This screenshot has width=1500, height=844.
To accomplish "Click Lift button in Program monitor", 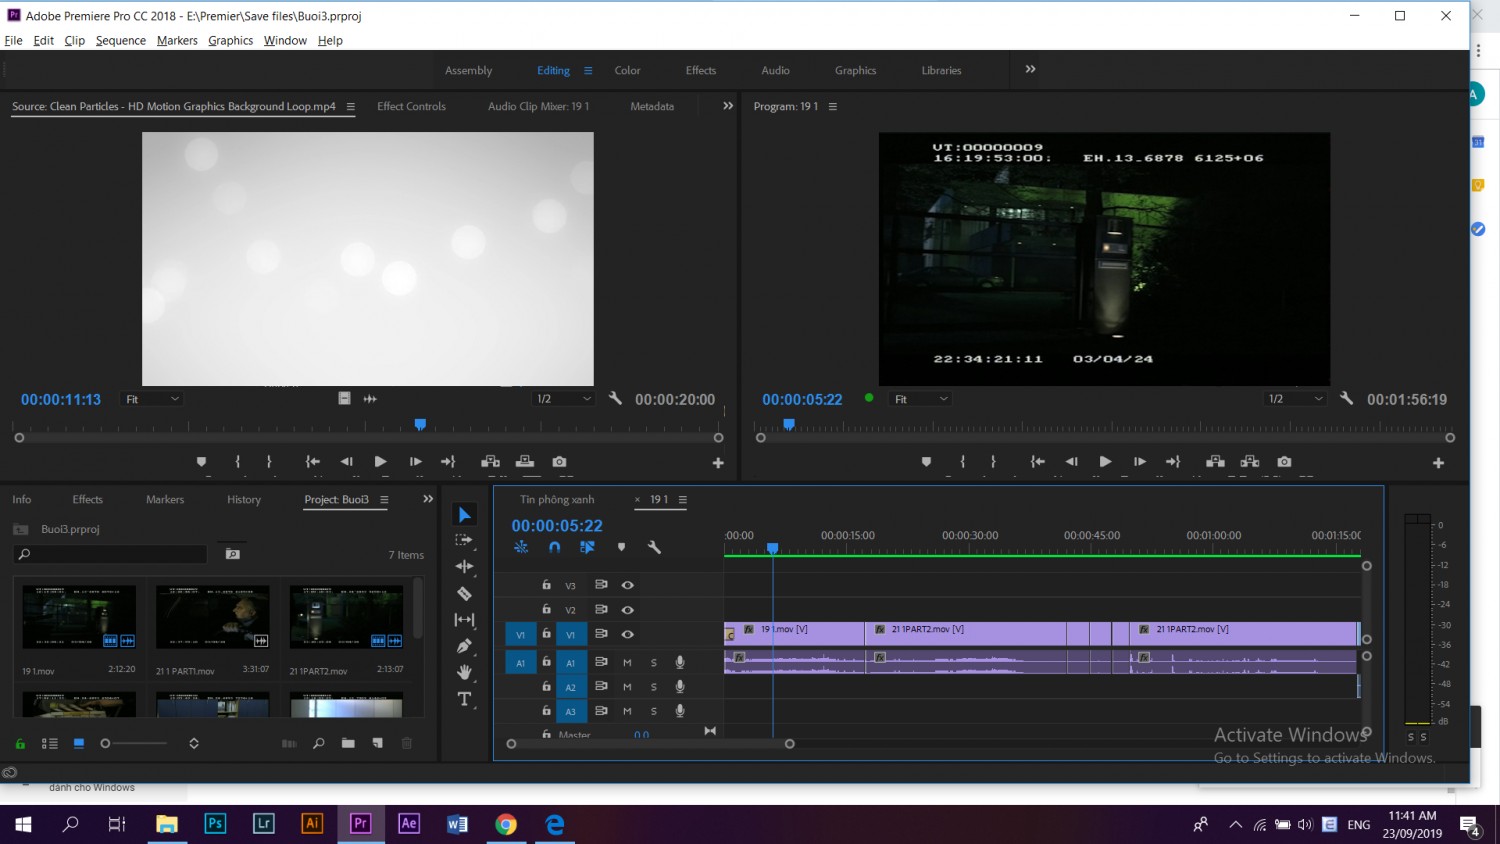I will [1215, 461].
